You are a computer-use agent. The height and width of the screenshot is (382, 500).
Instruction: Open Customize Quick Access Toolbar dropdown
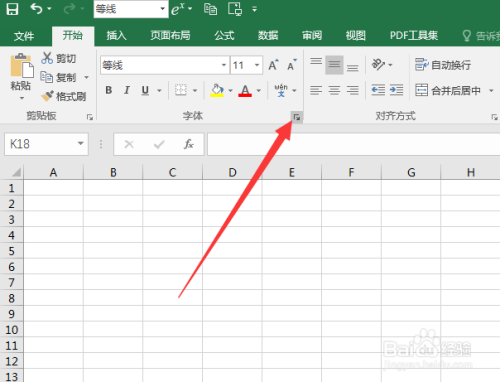254,9
